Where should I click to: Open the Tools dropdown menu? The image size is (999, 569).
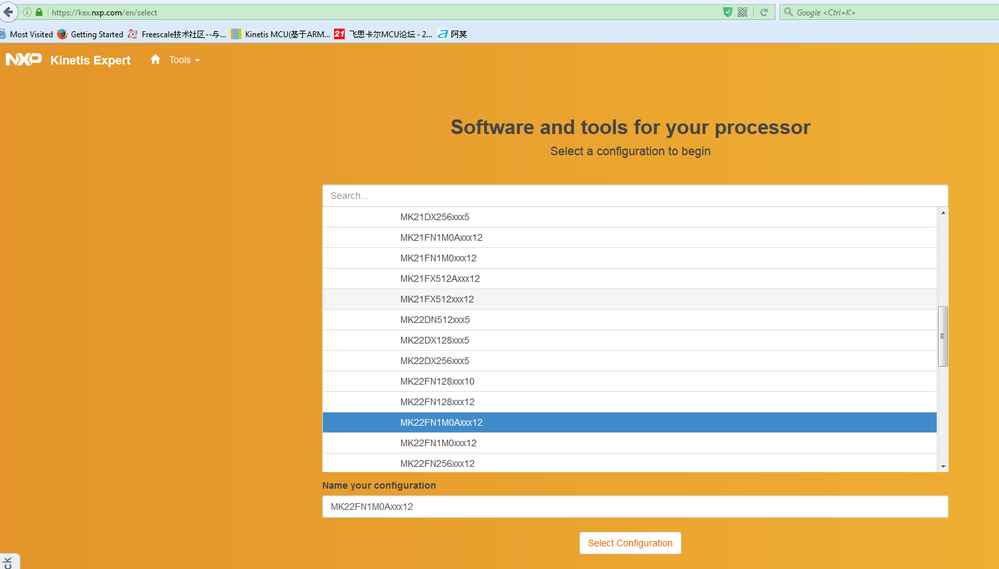click(184, 60)
